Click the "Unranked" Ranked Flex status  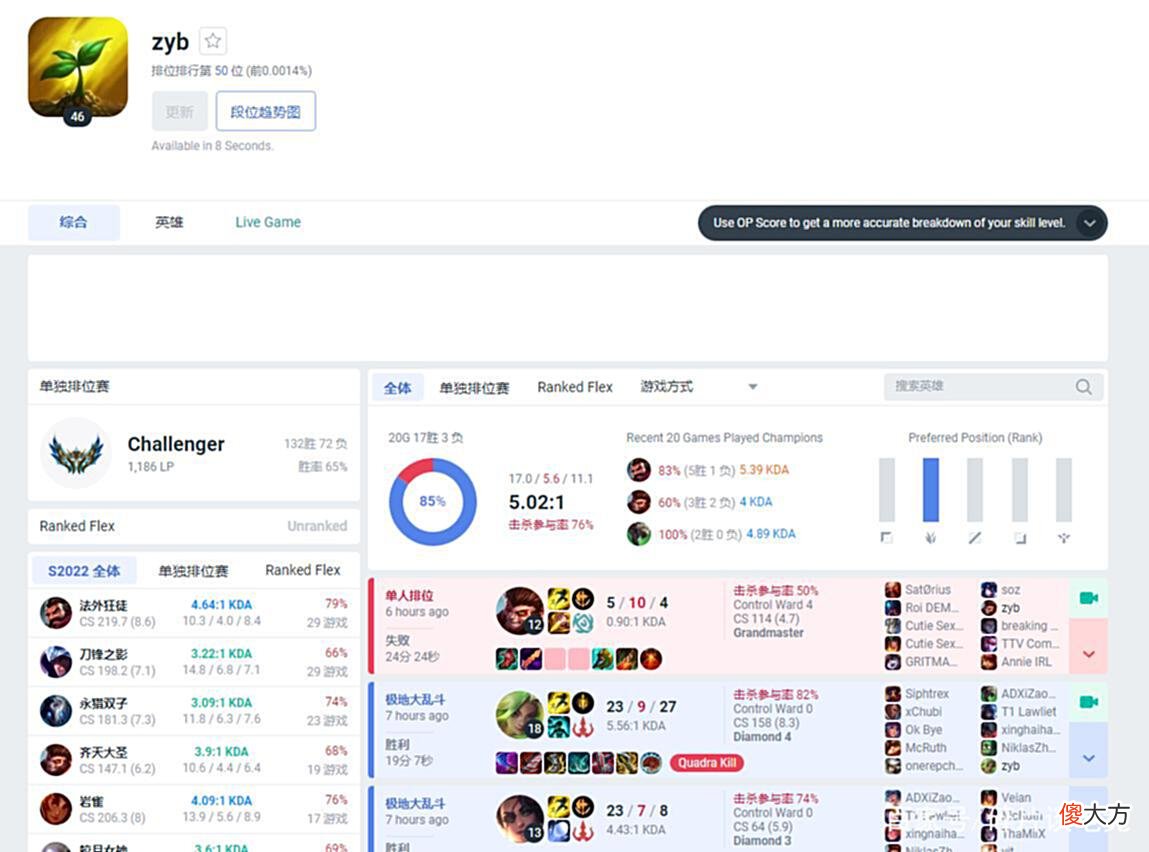317,526
